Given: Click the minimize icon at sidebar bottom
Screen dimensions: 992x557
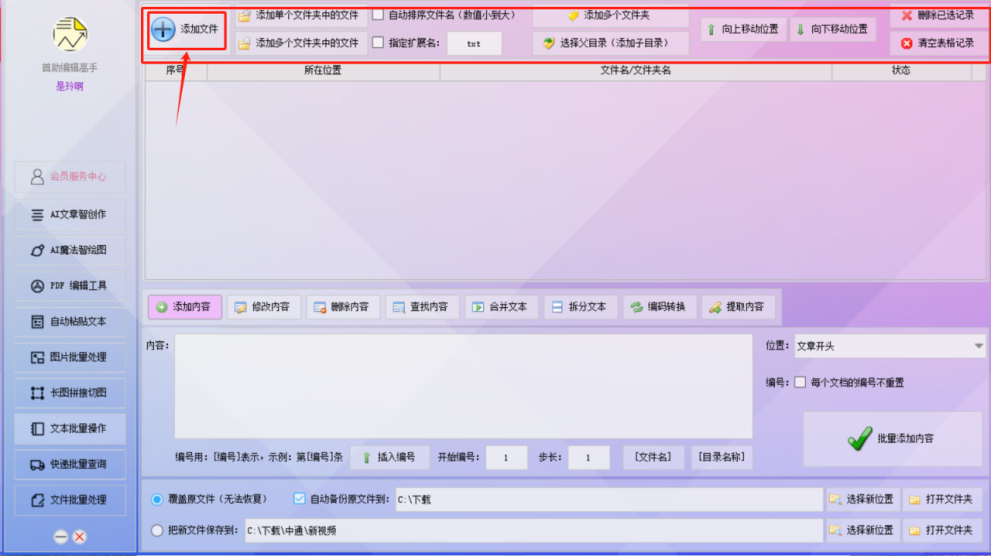Looking at the screenshot, I should pos(61,537).
